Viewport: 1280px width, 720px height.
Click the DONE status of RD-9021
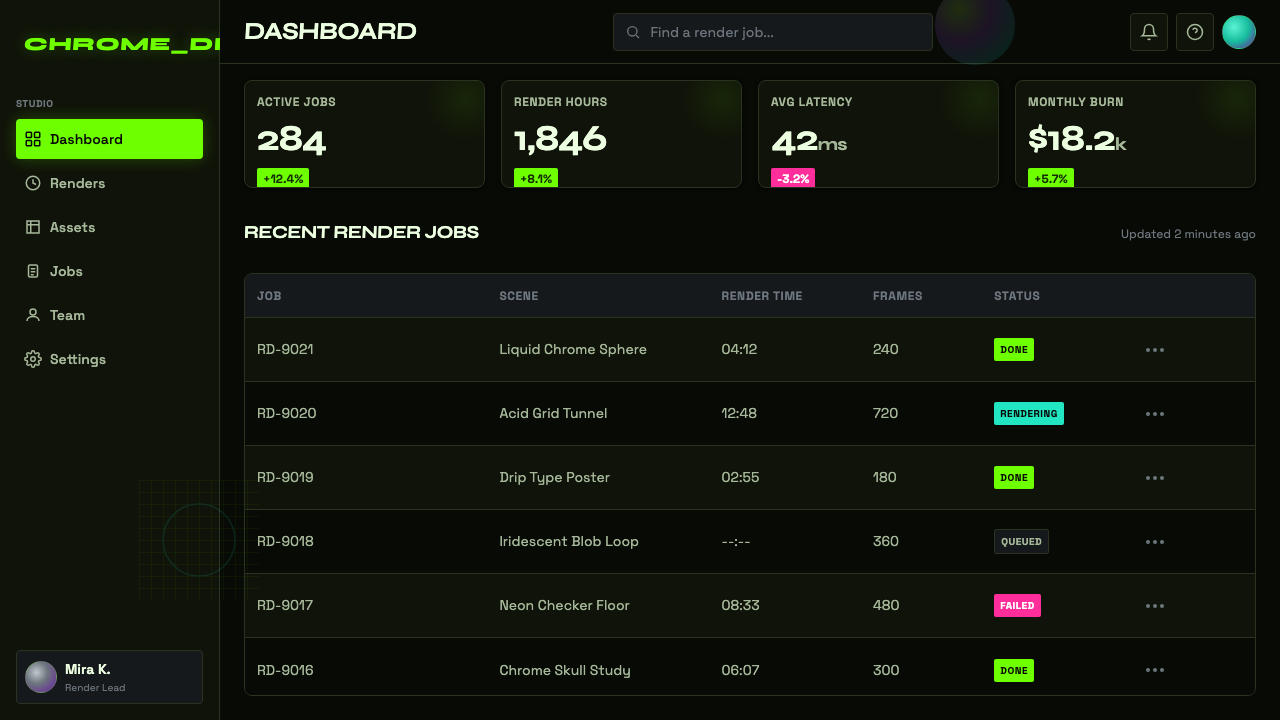point(1014,350)
